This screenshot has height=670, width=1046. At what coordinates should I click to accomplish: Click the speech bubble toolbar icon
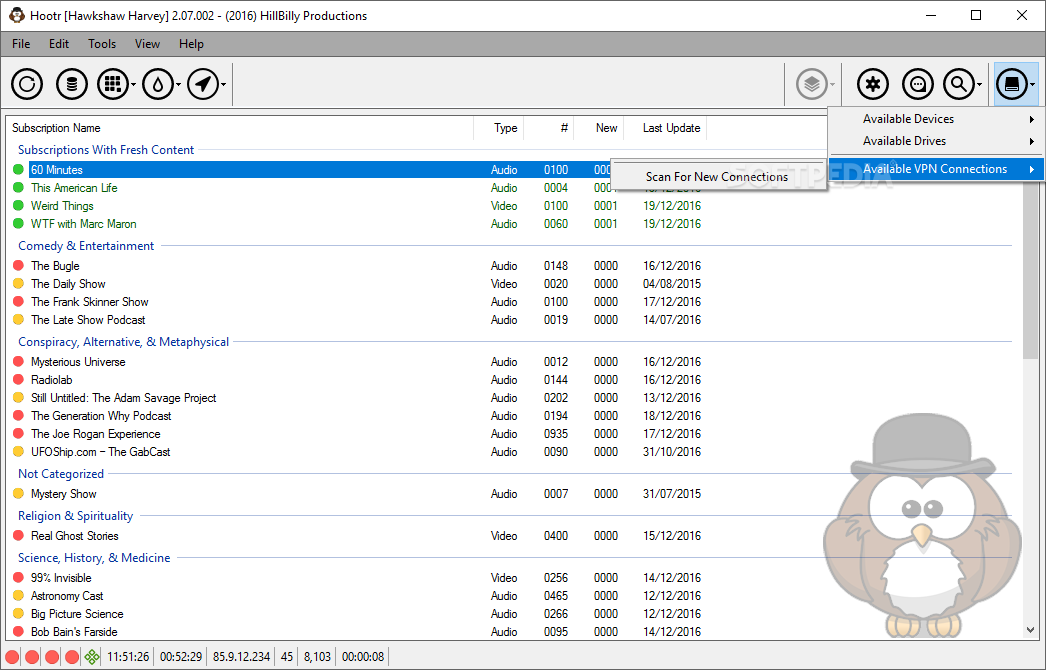point(917,85)
